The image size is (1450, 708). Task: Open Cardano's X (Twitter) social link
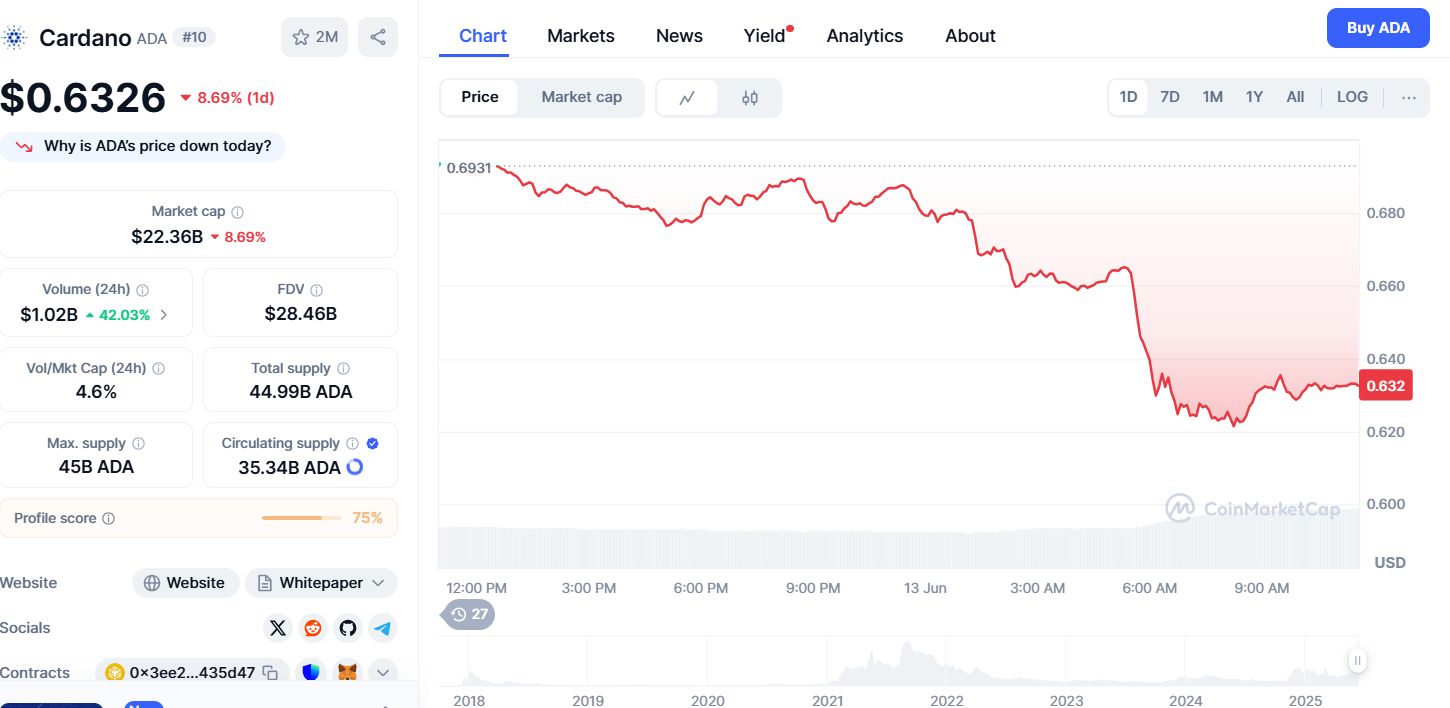[x=278, y=628]
